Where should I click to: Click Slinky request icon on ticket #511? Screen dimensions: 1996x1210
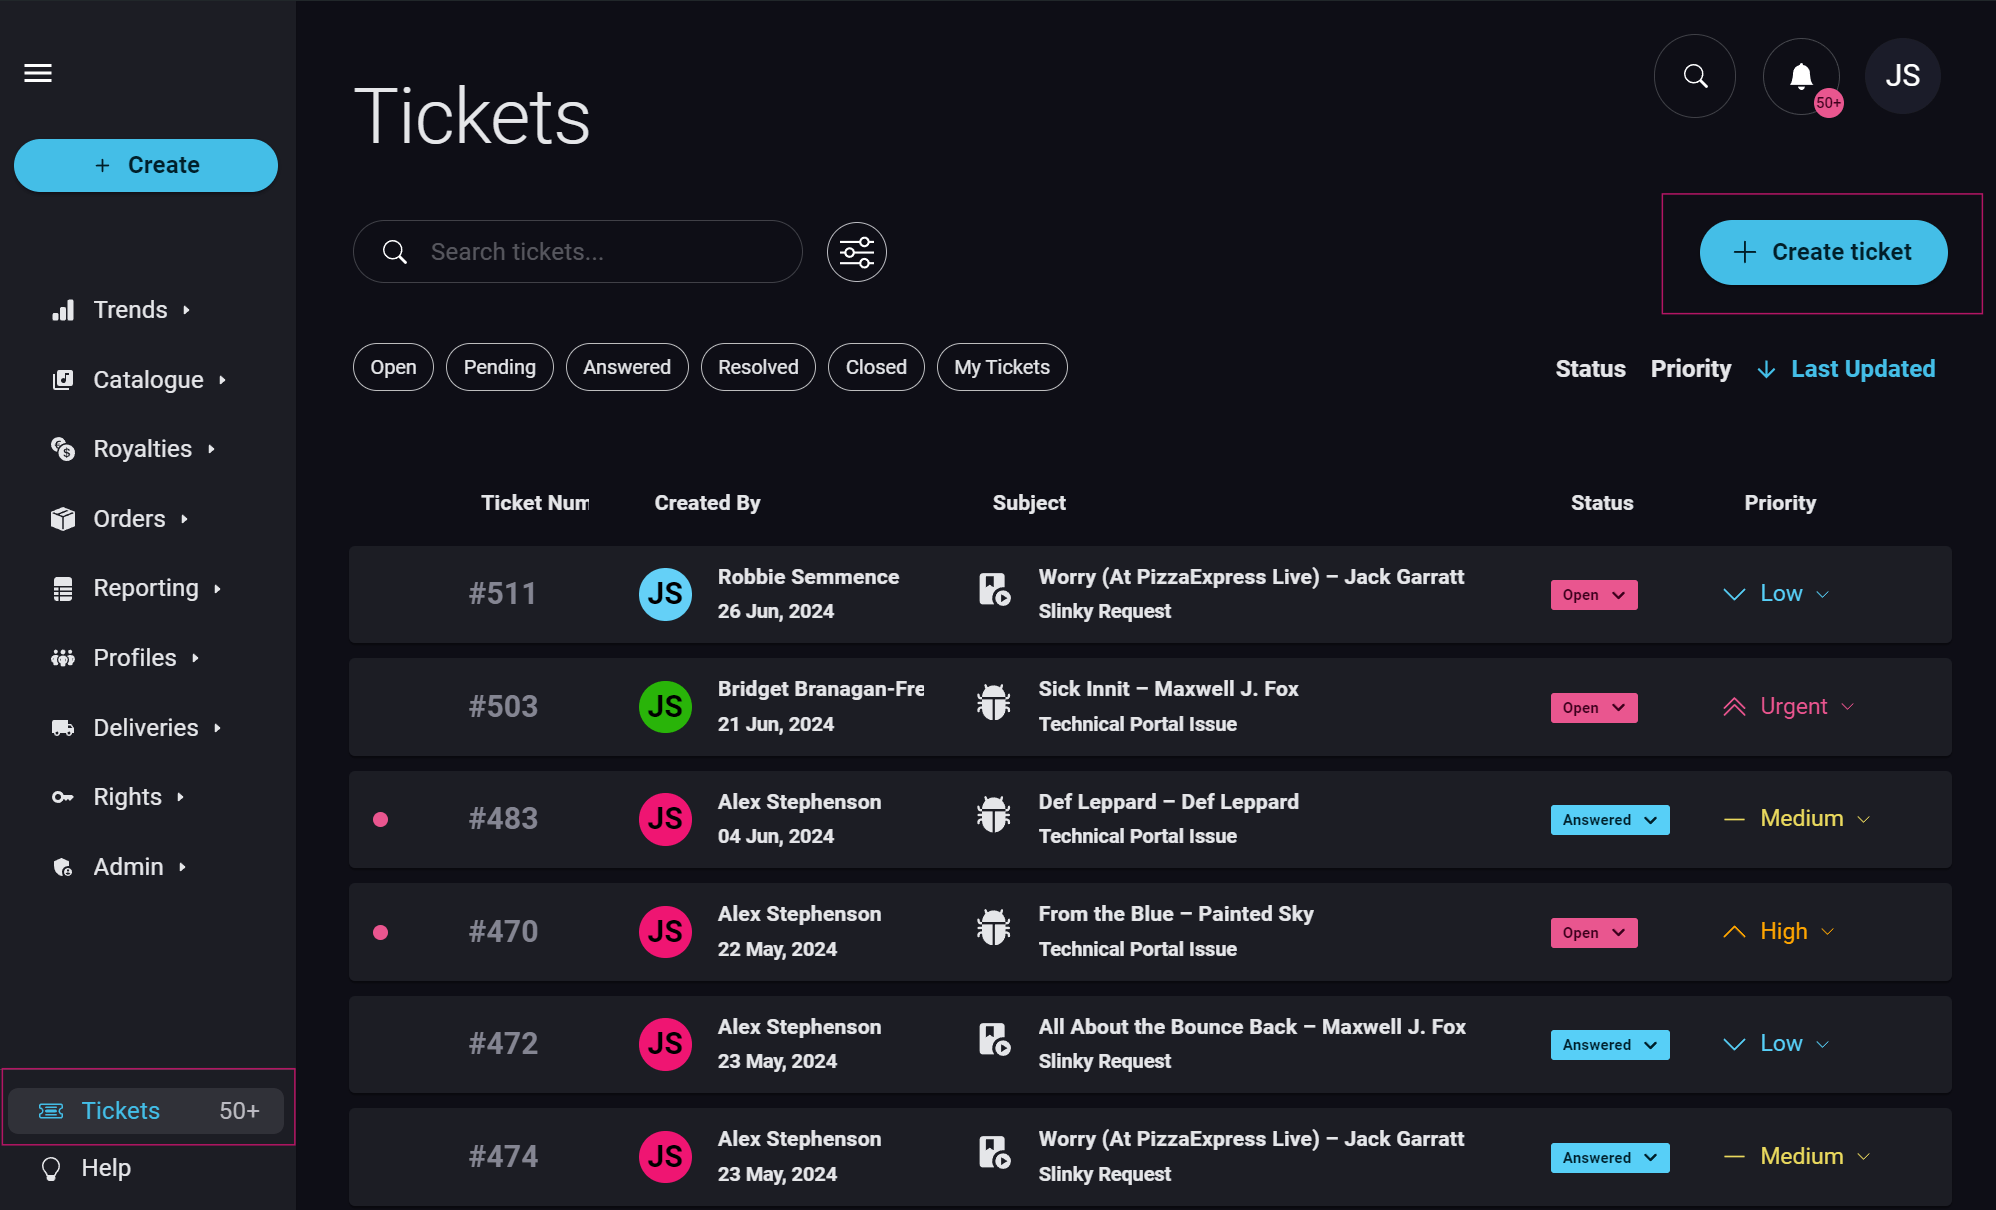pos(994,590)
